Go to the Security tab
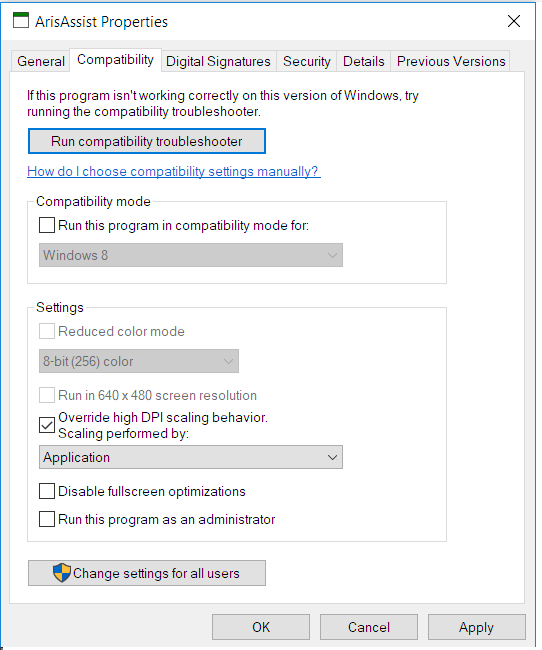 (306, 61)
